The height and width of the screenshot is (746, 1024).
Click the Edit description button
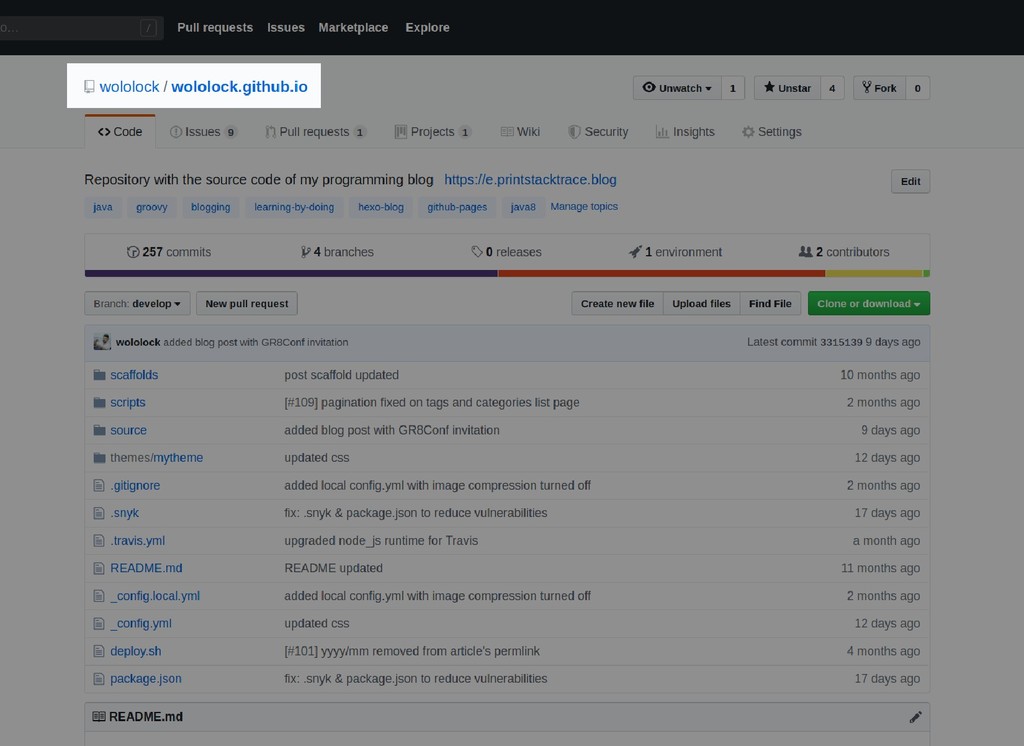tap(910, 182)
